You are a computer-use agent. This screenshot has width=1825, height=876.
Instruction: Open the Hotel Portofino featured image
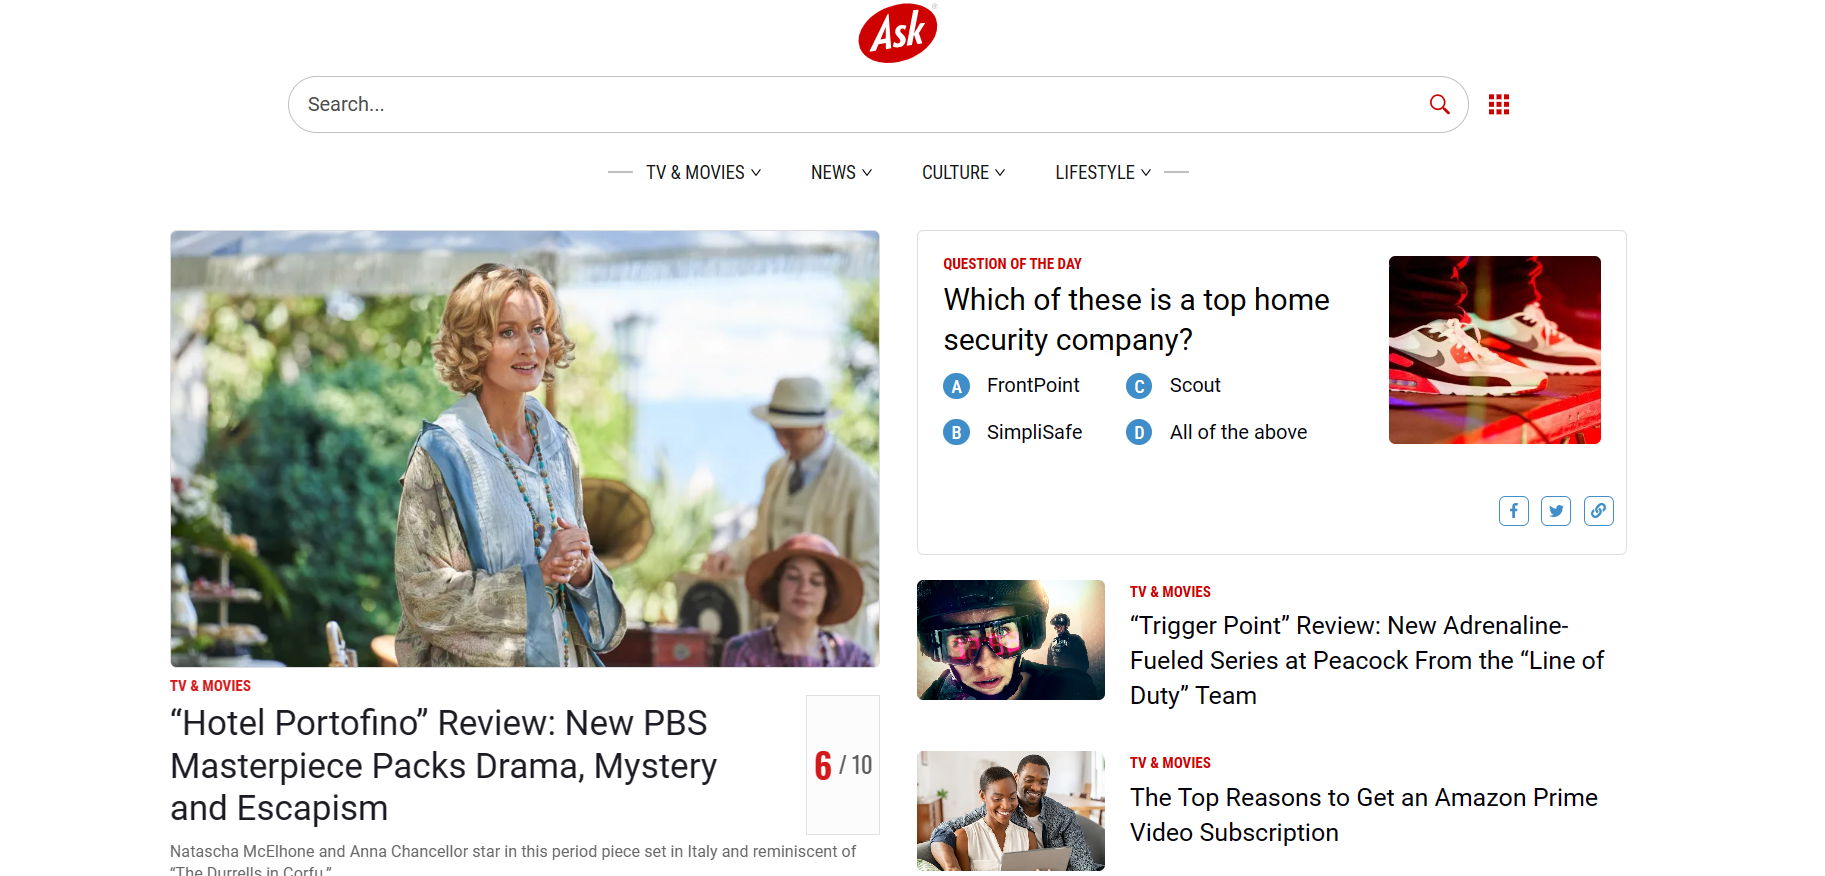(x=525, y=449)
